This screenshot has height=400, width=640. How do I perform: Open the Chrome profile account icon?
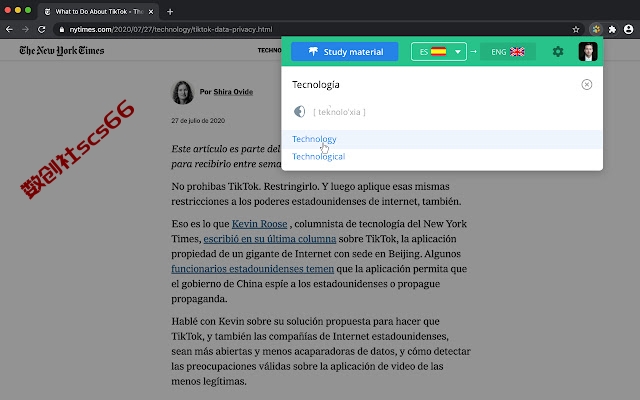(x=629, y=29)
